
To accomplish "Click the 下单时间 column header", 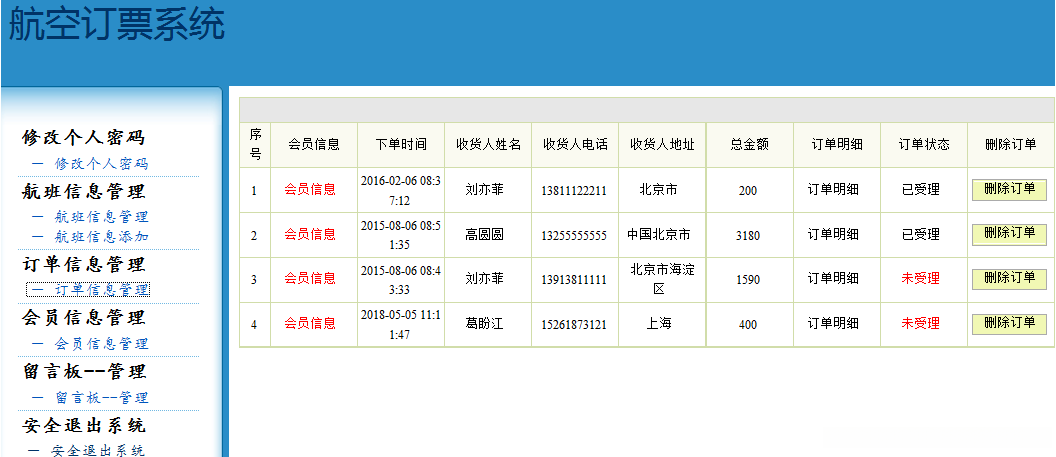I will coord(401,145).
